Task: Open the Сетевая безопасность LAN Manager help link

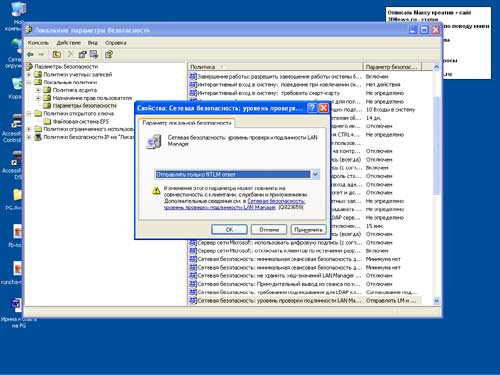Action: point(234,204)
